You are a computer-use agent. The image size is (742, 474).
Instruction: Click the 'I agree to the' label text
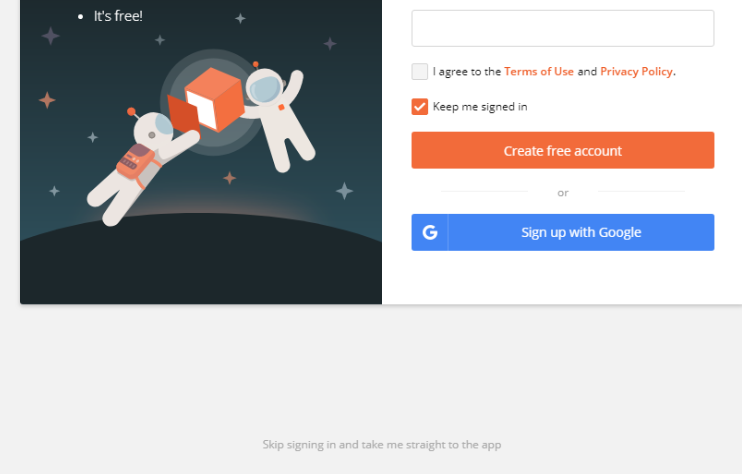coord(466,71)
